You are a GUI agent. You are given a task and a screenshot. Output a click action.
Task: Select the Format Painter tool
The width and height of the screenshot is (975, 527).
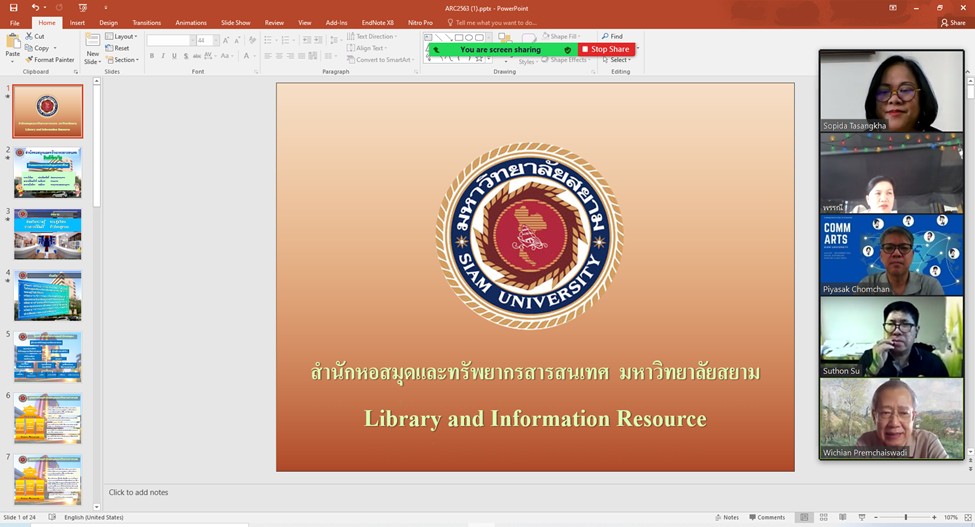pyautogui.click(x=50, y=60)
